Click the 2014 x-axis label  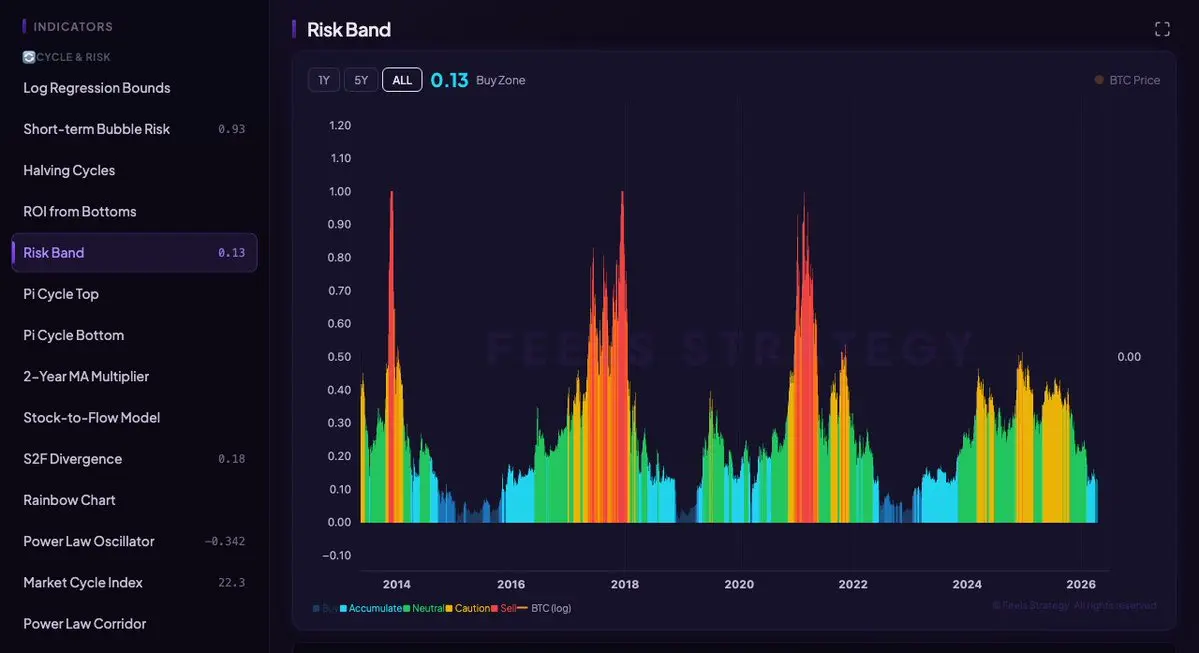[396, 584]
